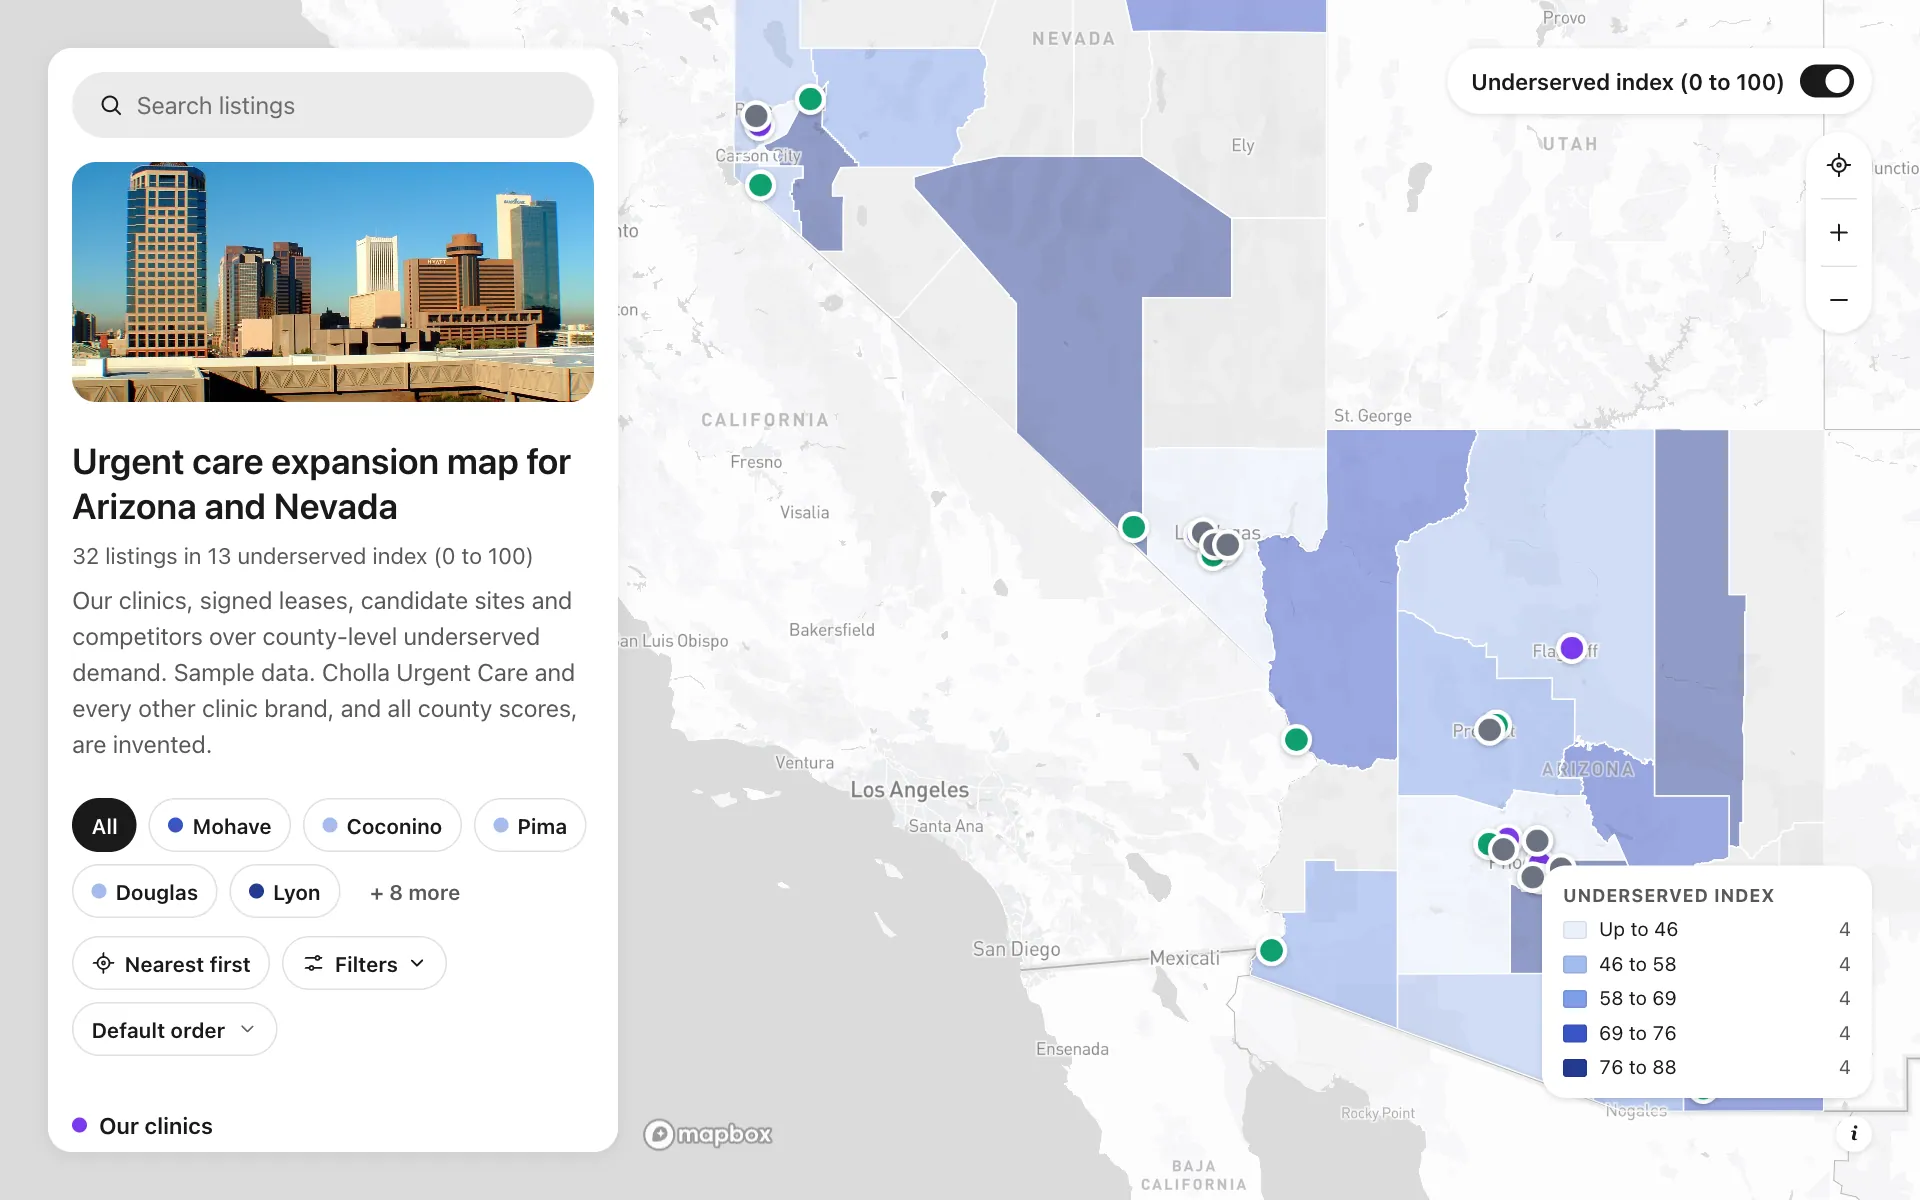Turn off Underserved index toggle
This screenshot has height=1200, width=1920.
1826,82
